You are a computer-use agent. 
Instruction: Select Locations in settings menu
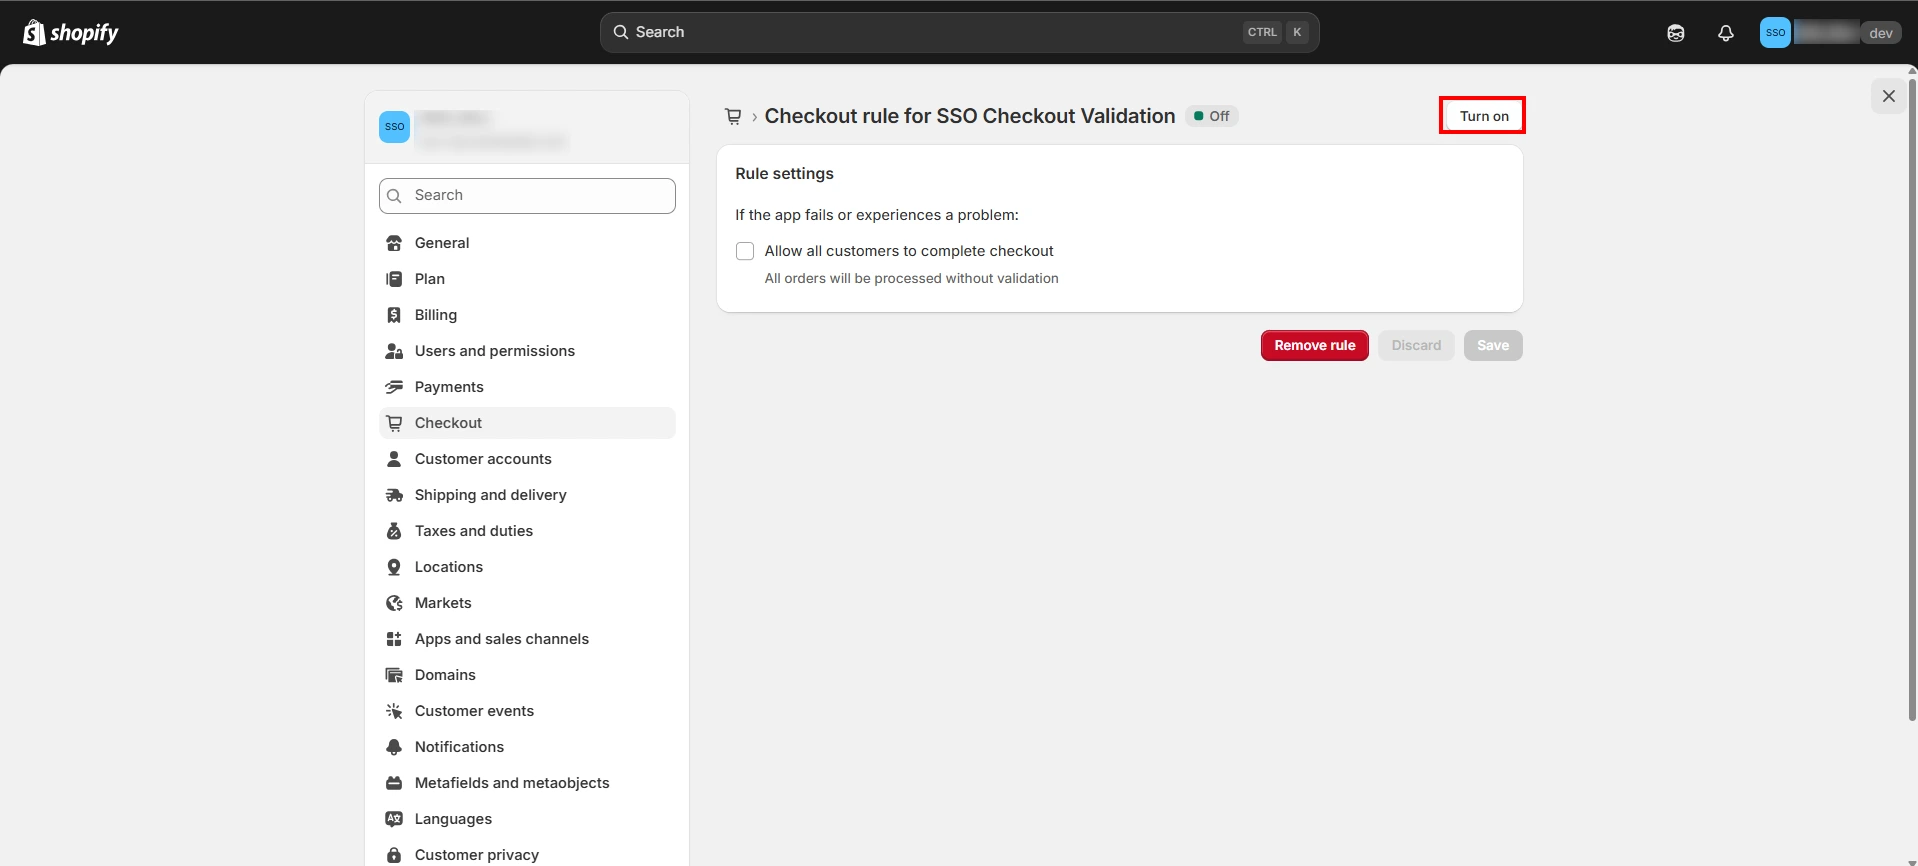(527, 567)
